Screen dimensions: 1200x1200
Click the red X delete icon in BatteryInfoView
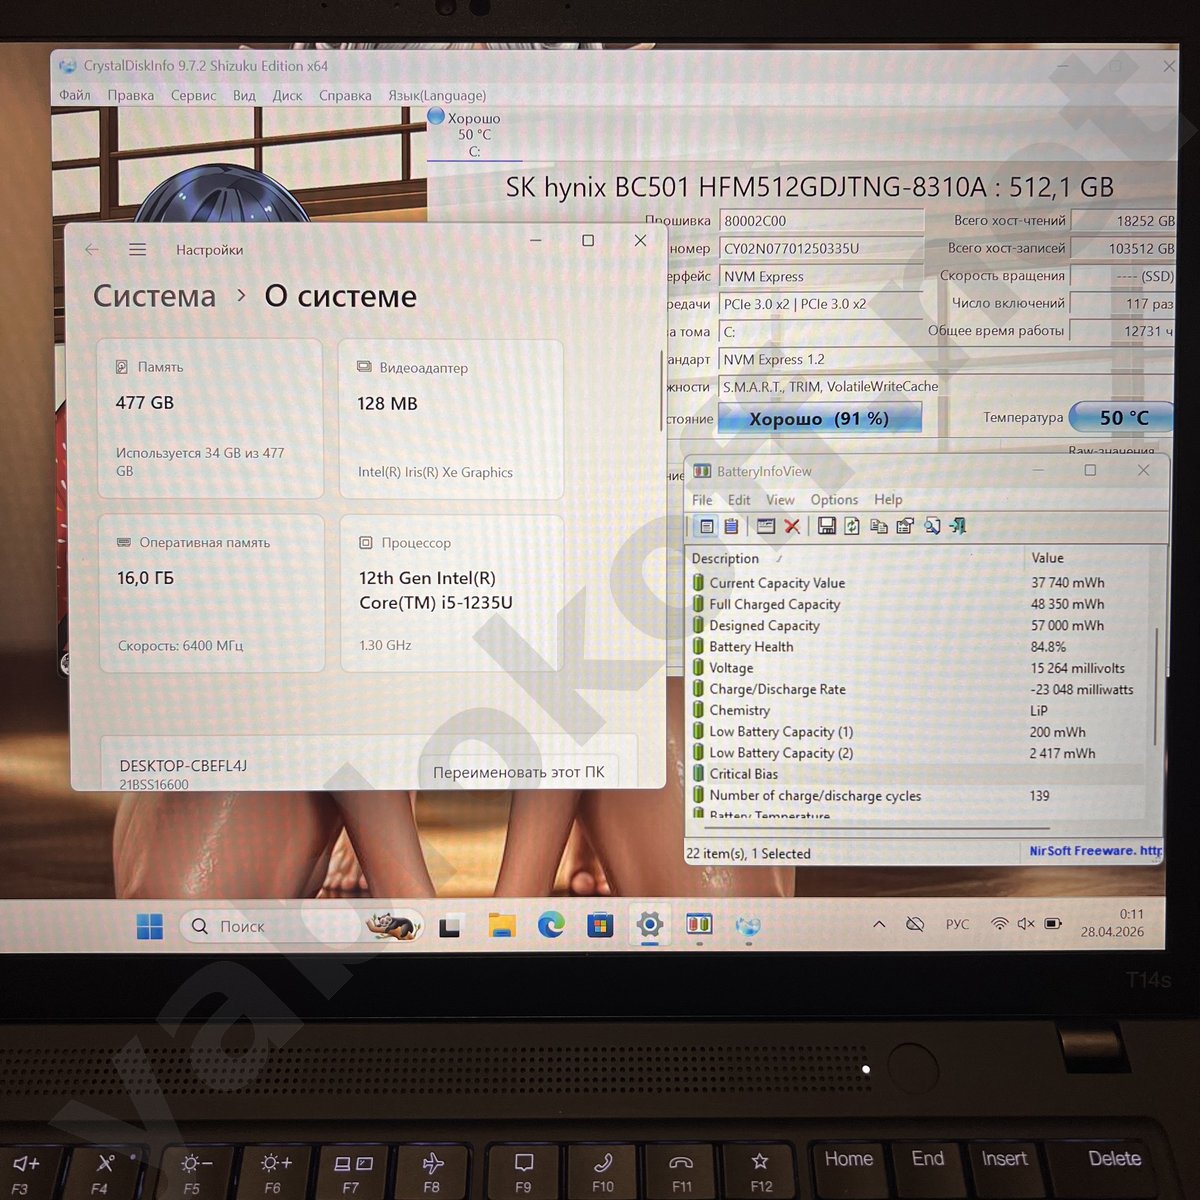tap(792, 526)
